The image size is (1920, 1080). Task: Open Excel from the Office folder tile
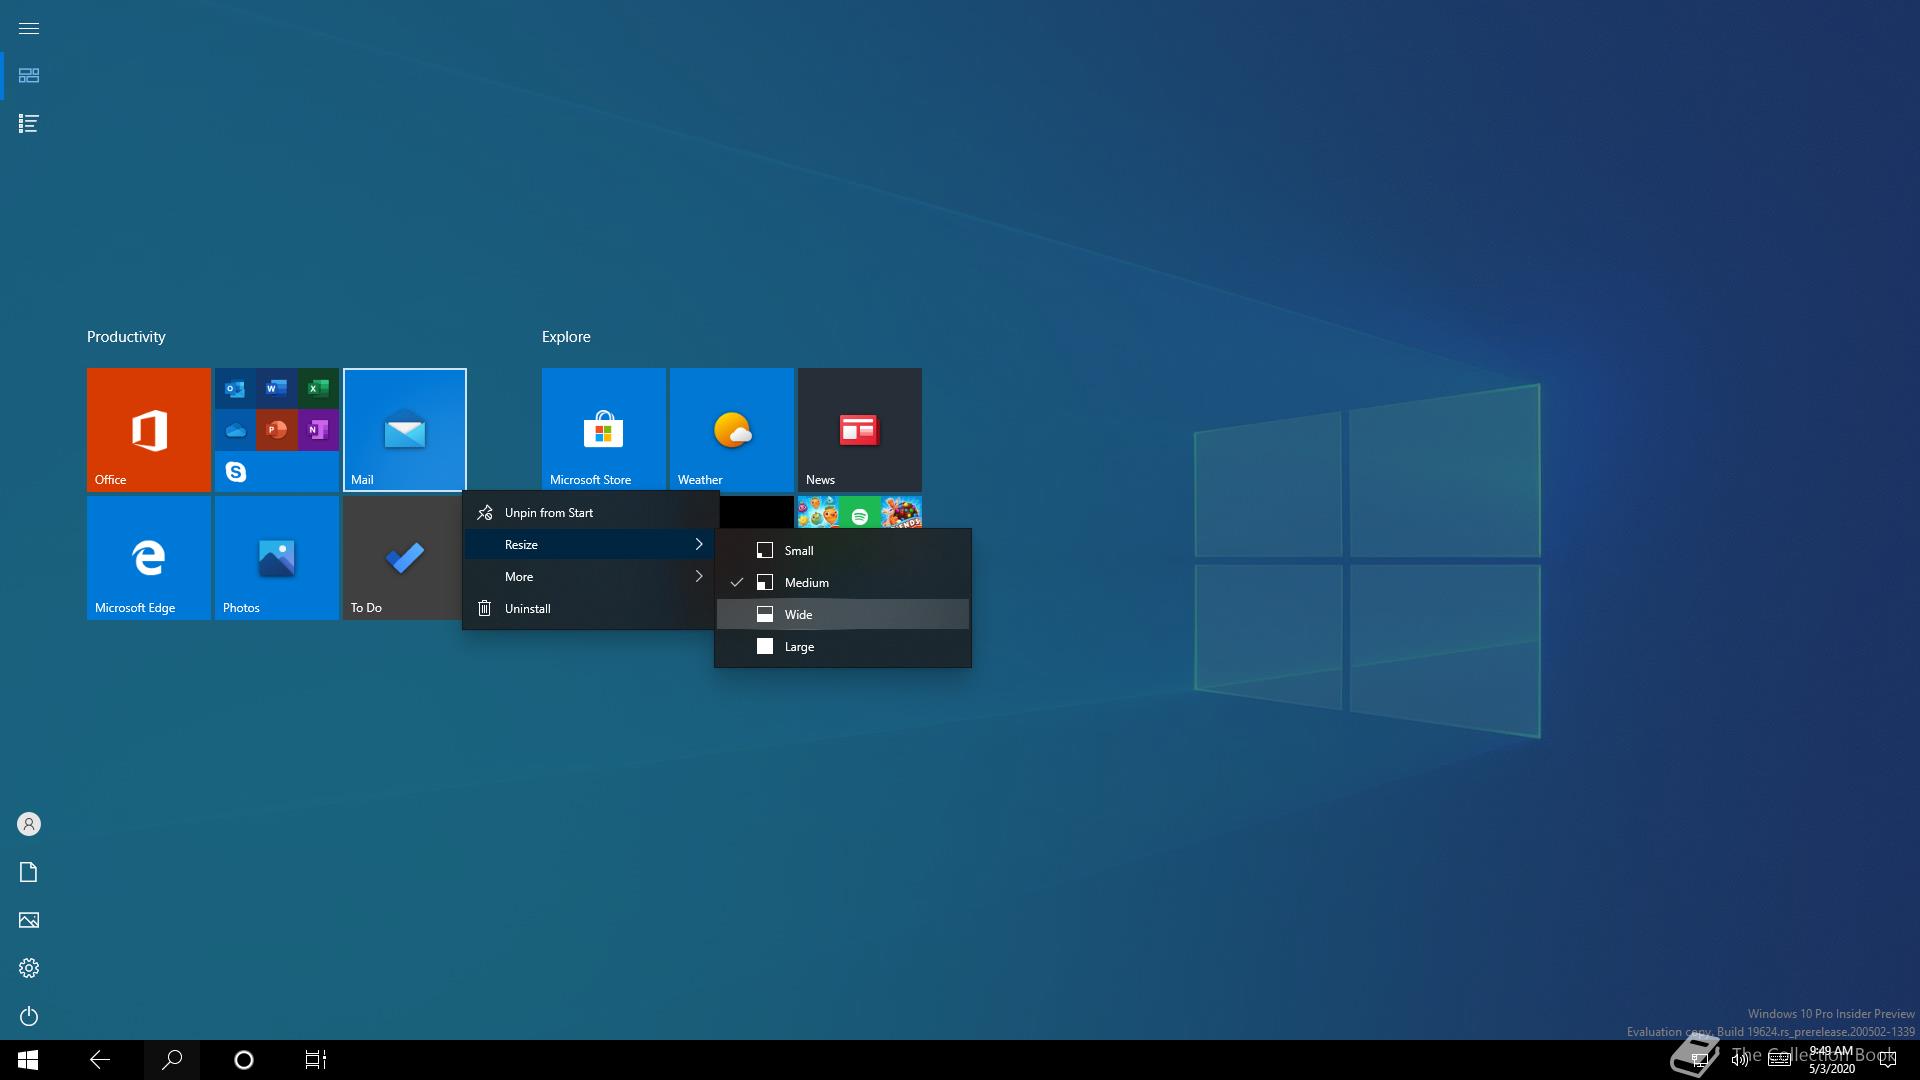tap(318, 388)
